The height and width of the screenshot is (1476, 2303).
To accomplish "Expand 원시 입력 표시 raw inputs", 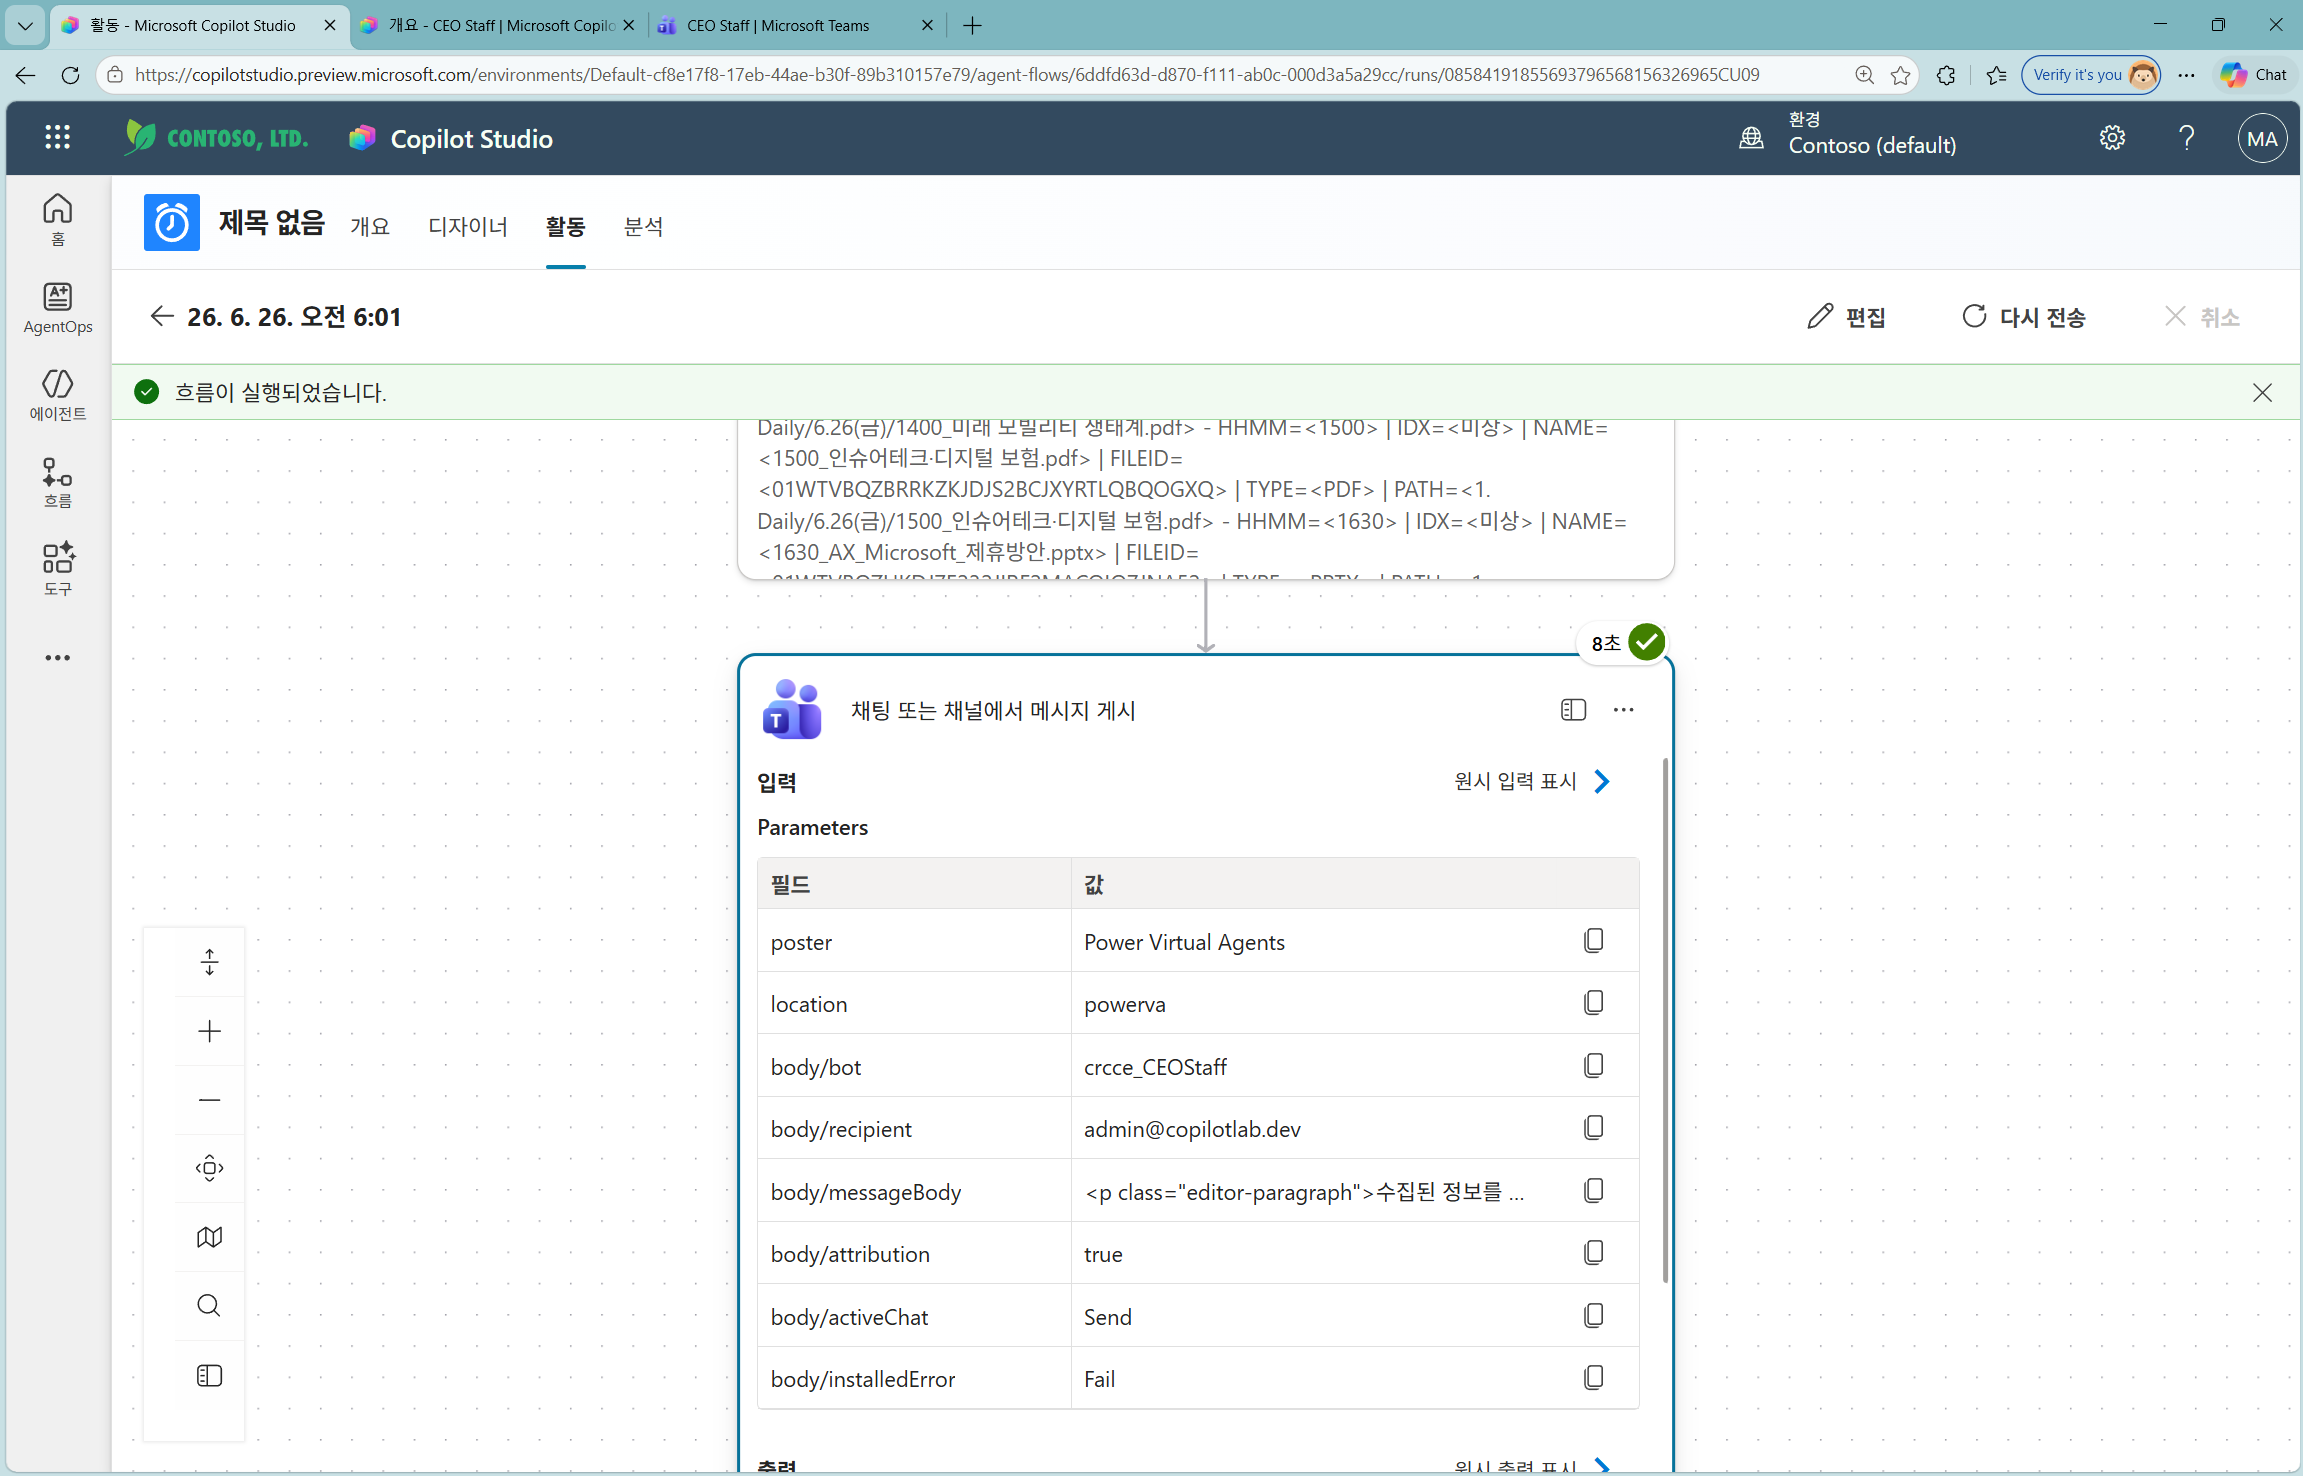I will pyautogui.click(x=1533, y=781).
